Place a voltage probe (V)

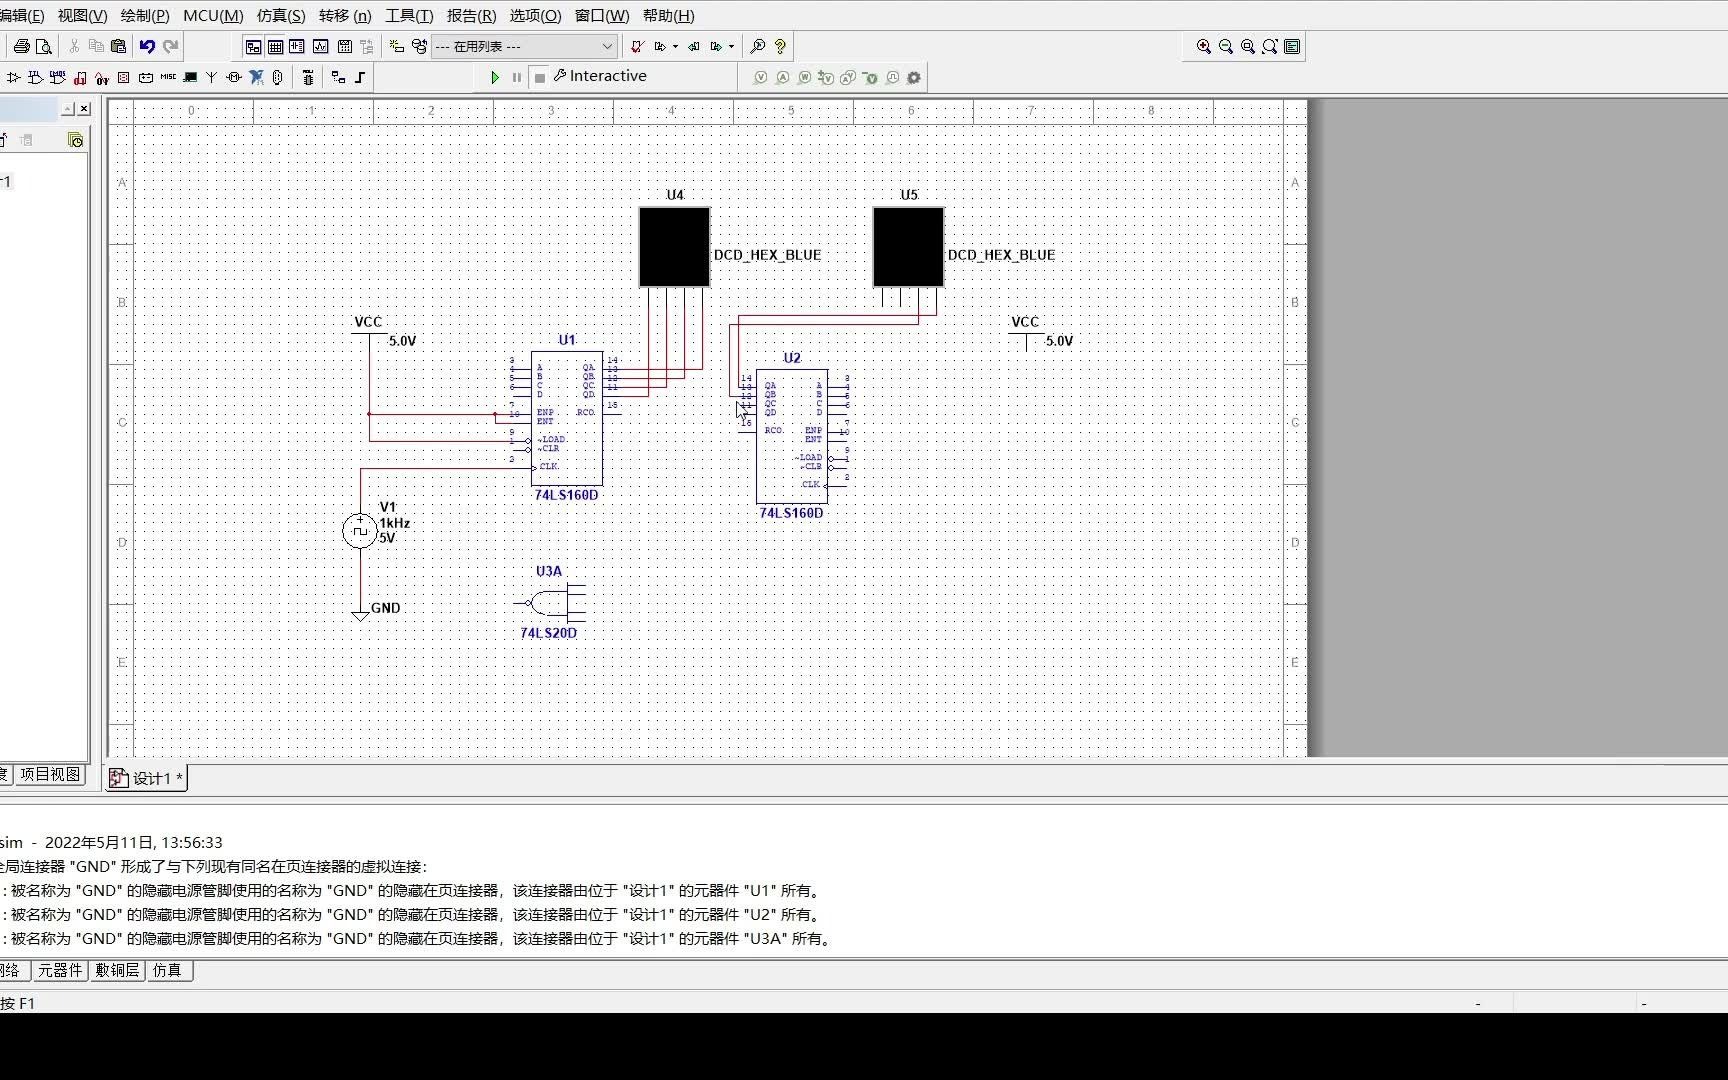tap(760, 77)
